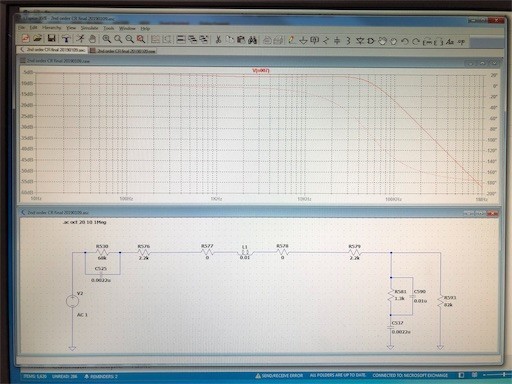Select the Draw Wire pencil tool
Image resolution: width=512 pixels, height=384 pixels.
291,40
